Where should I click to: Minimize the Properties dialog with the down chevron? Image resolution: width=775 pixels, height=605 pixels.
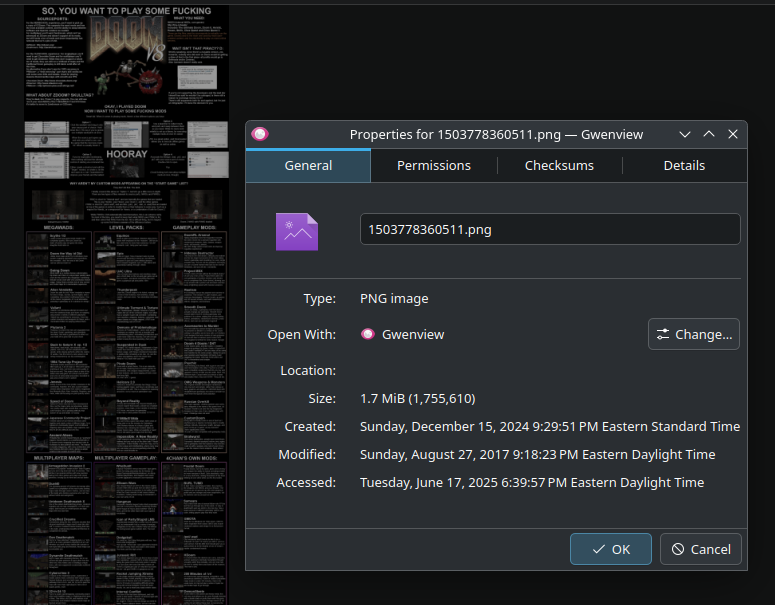685,134
